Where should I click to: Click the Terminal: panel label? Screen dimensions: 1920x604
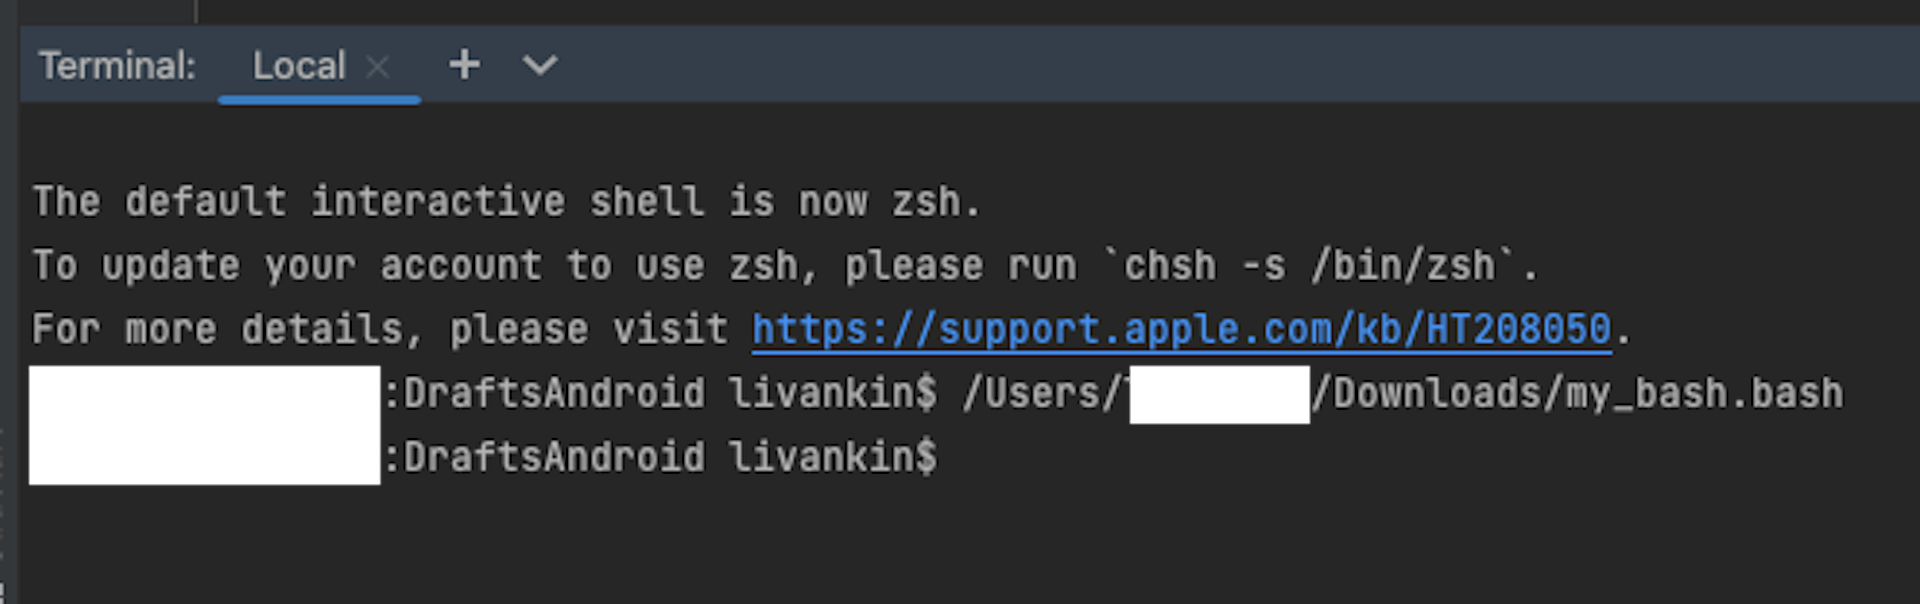118,66
